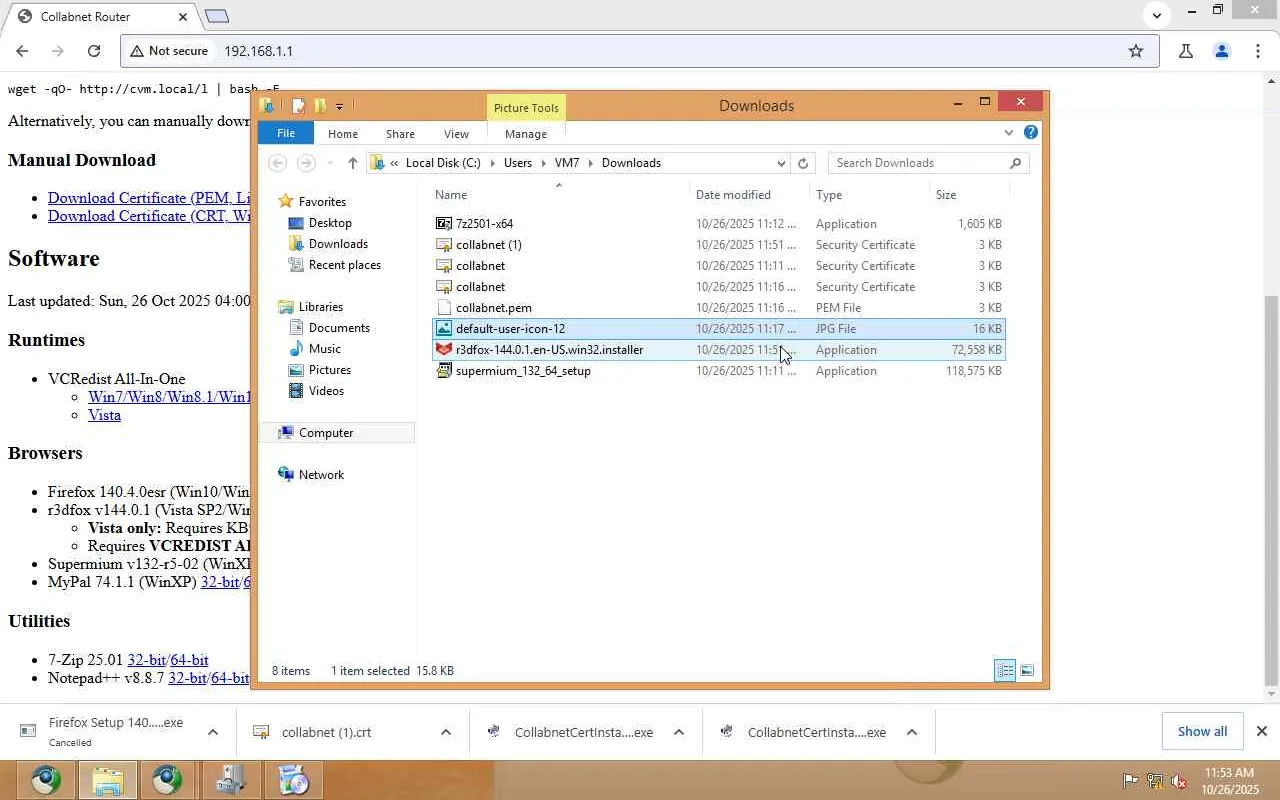
Task: Open Explorer's recent locations dropdown arrow
Action: tap(330, 163)
